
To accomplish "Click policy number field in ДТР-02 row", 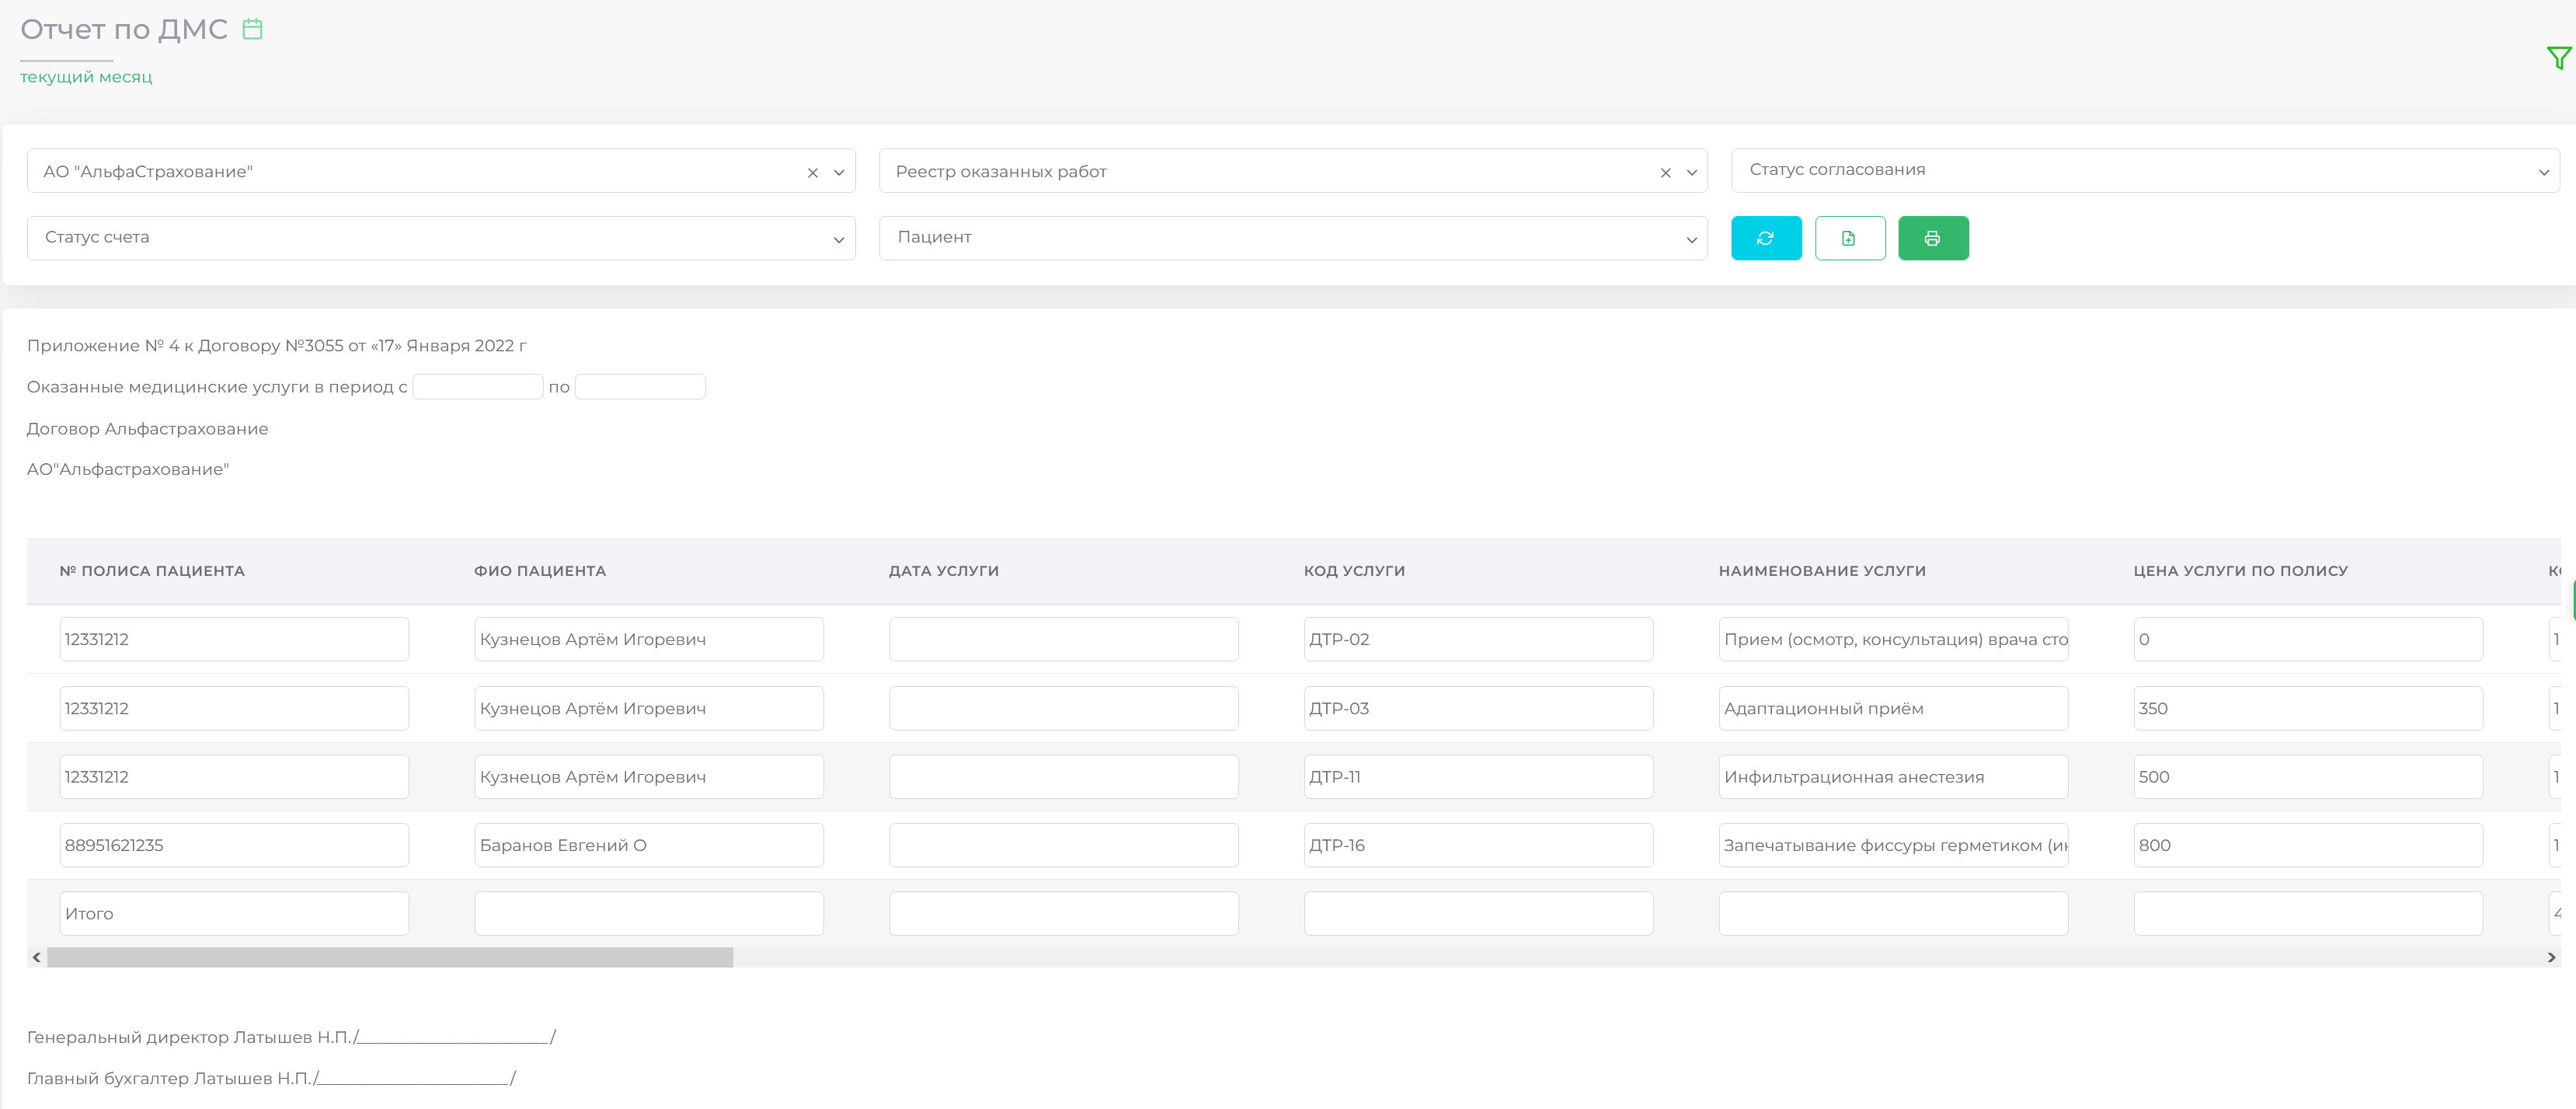I will (234, 639).
